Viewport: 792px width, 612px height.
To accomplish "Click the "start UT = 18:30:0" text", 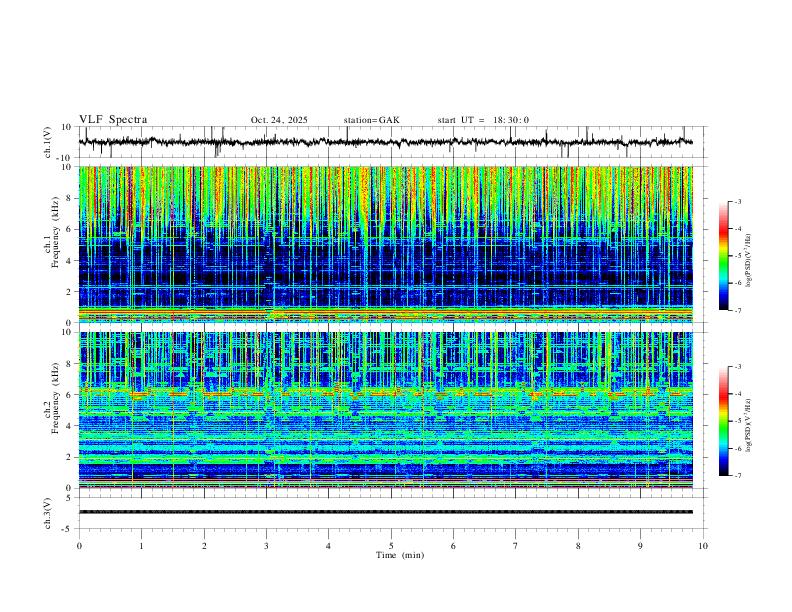I will point(483,120).
